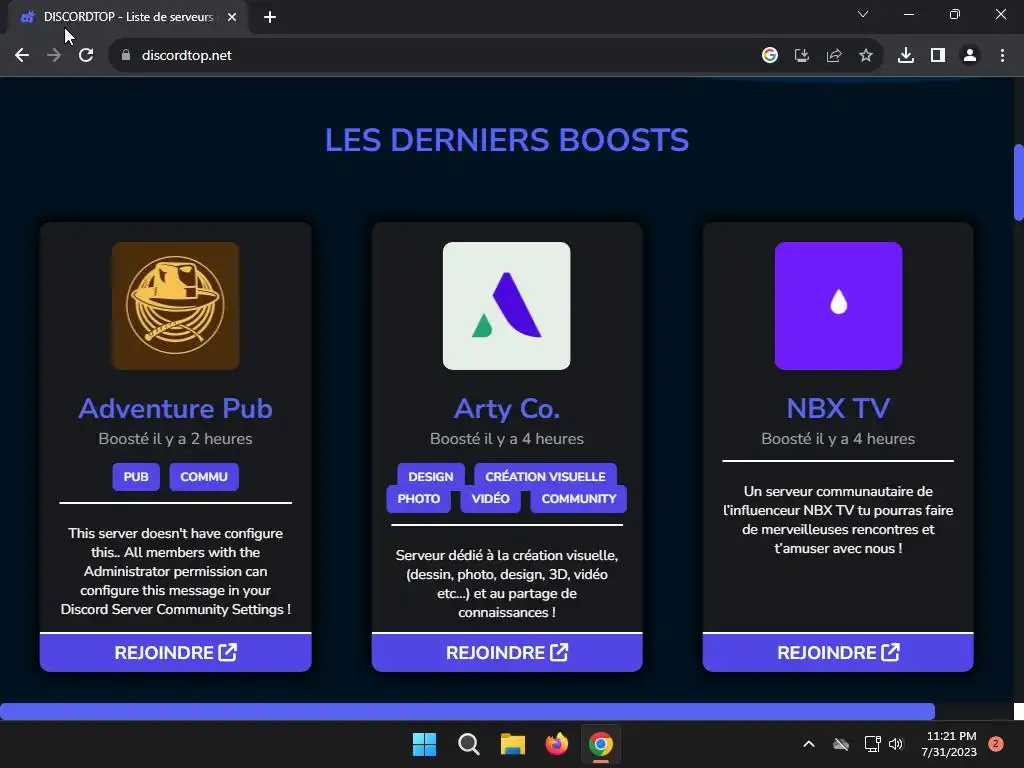This screenshot has height=768, width=1024.
Task: Open a new browser tab
Action: [x=270, y=18]
